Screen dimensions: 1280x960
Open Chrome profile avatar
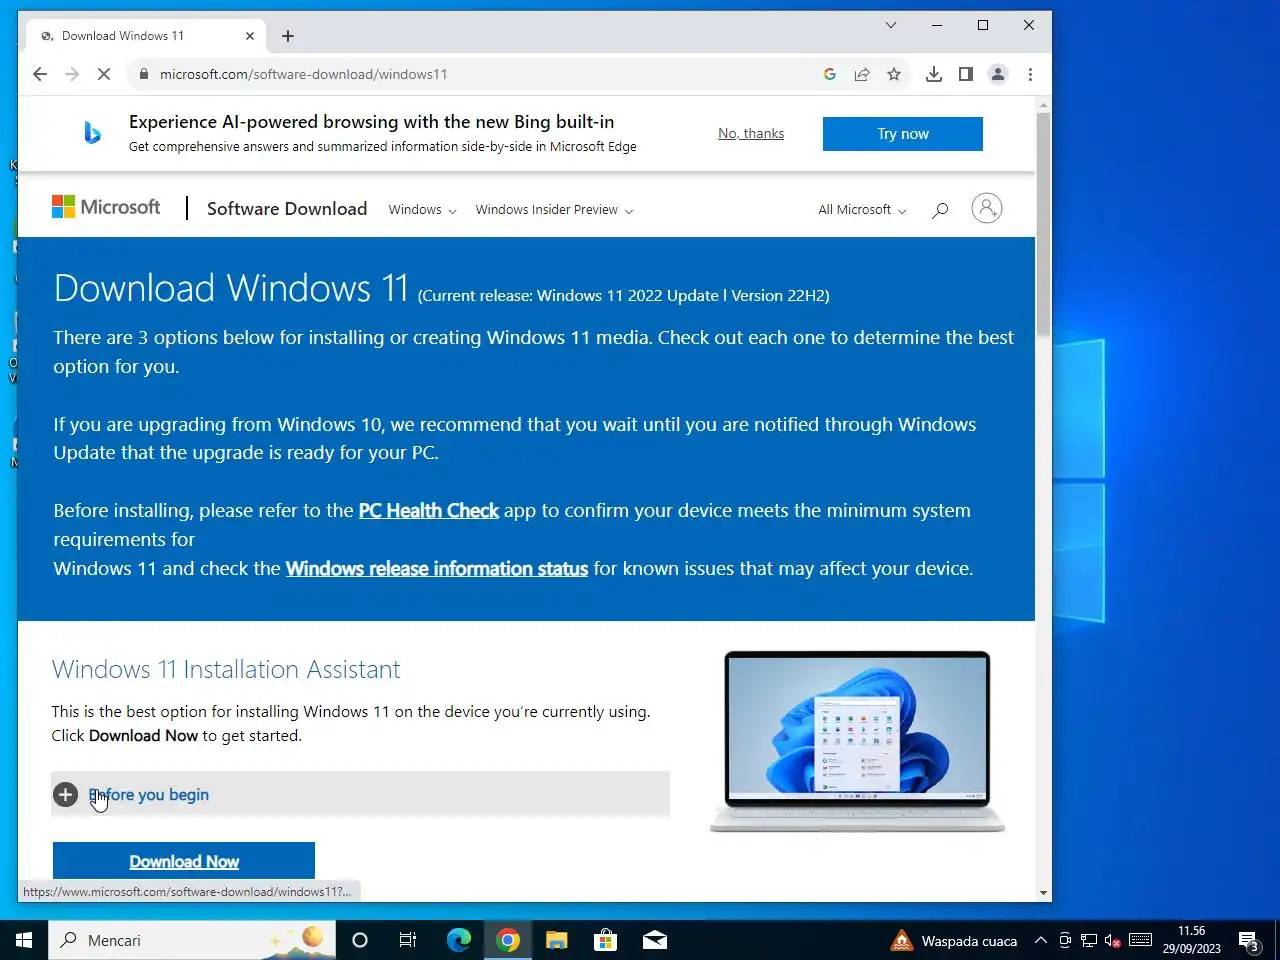pyautogui.click(x=998, y=74)
